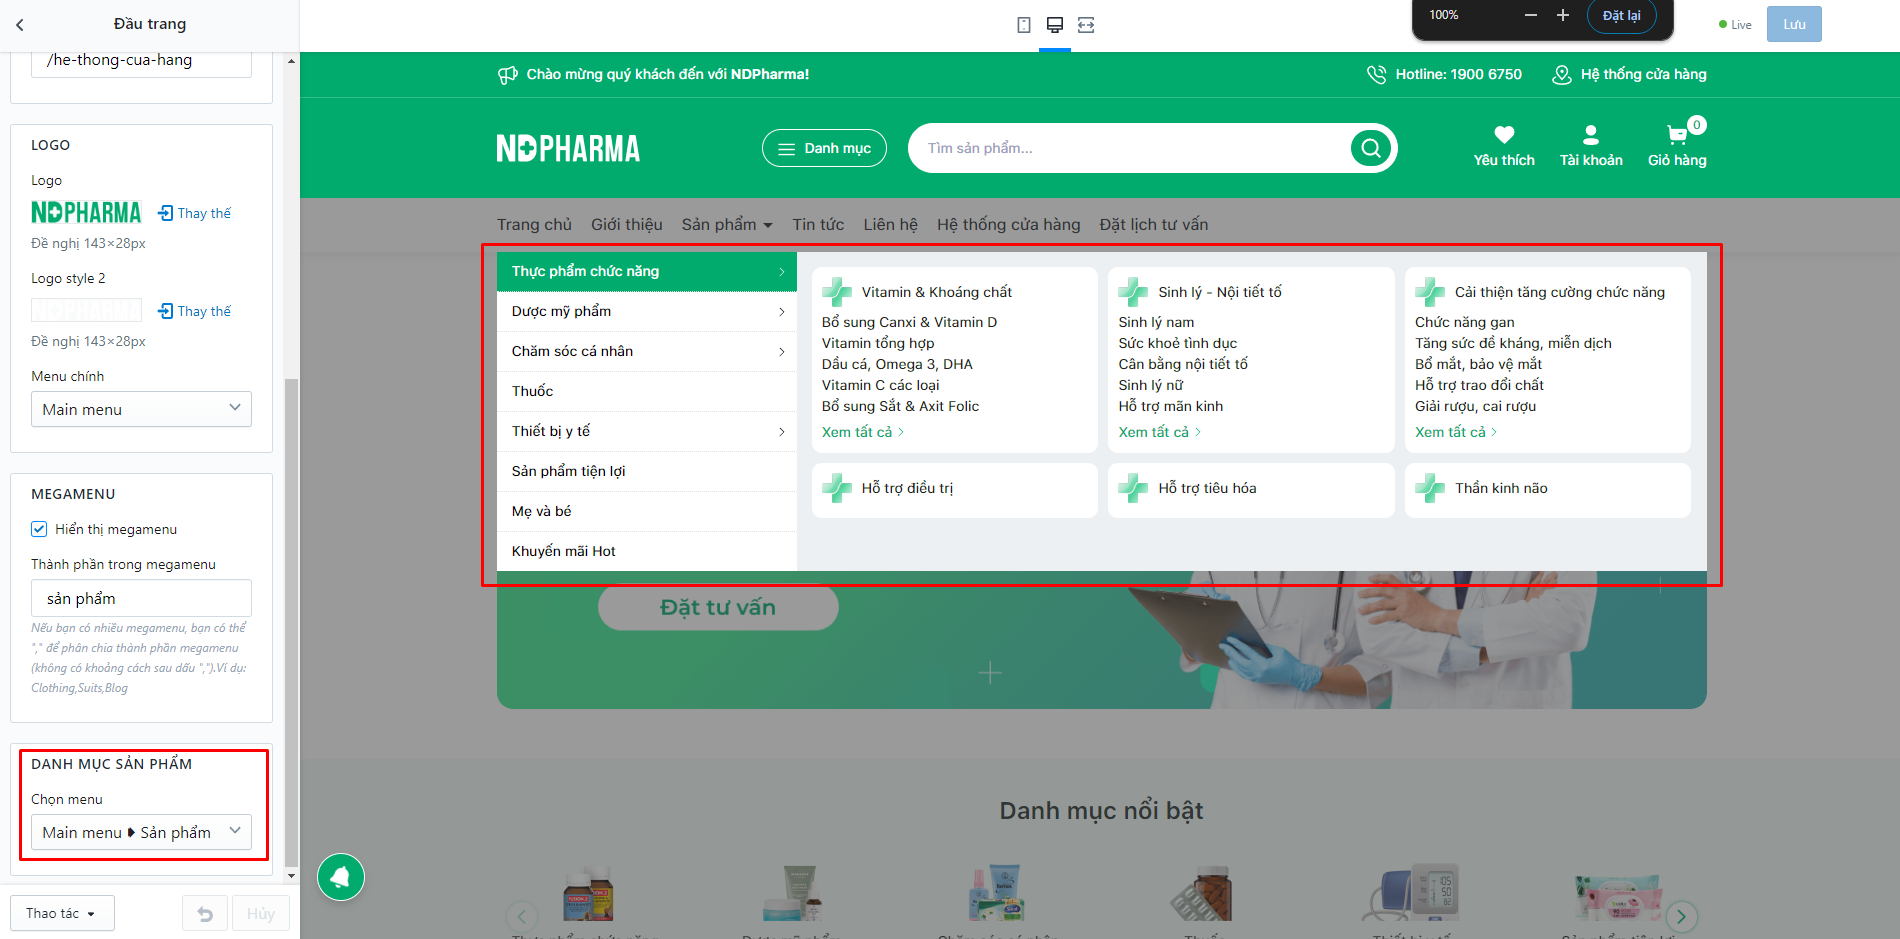Open Liên hệ nav item
Viewport: 1900px width, 939px height.
coord(891,225)
